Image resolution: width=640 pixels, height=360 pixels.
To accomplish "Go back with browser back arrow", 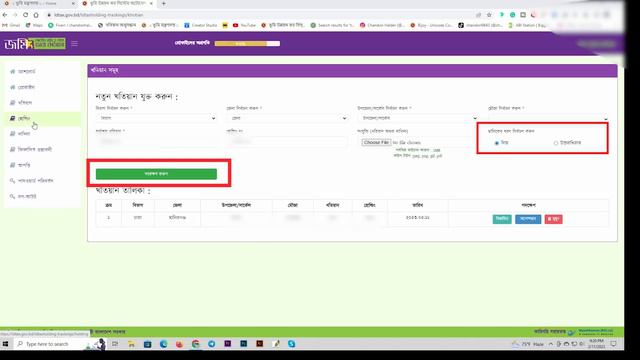I will (x=5, y=15).
